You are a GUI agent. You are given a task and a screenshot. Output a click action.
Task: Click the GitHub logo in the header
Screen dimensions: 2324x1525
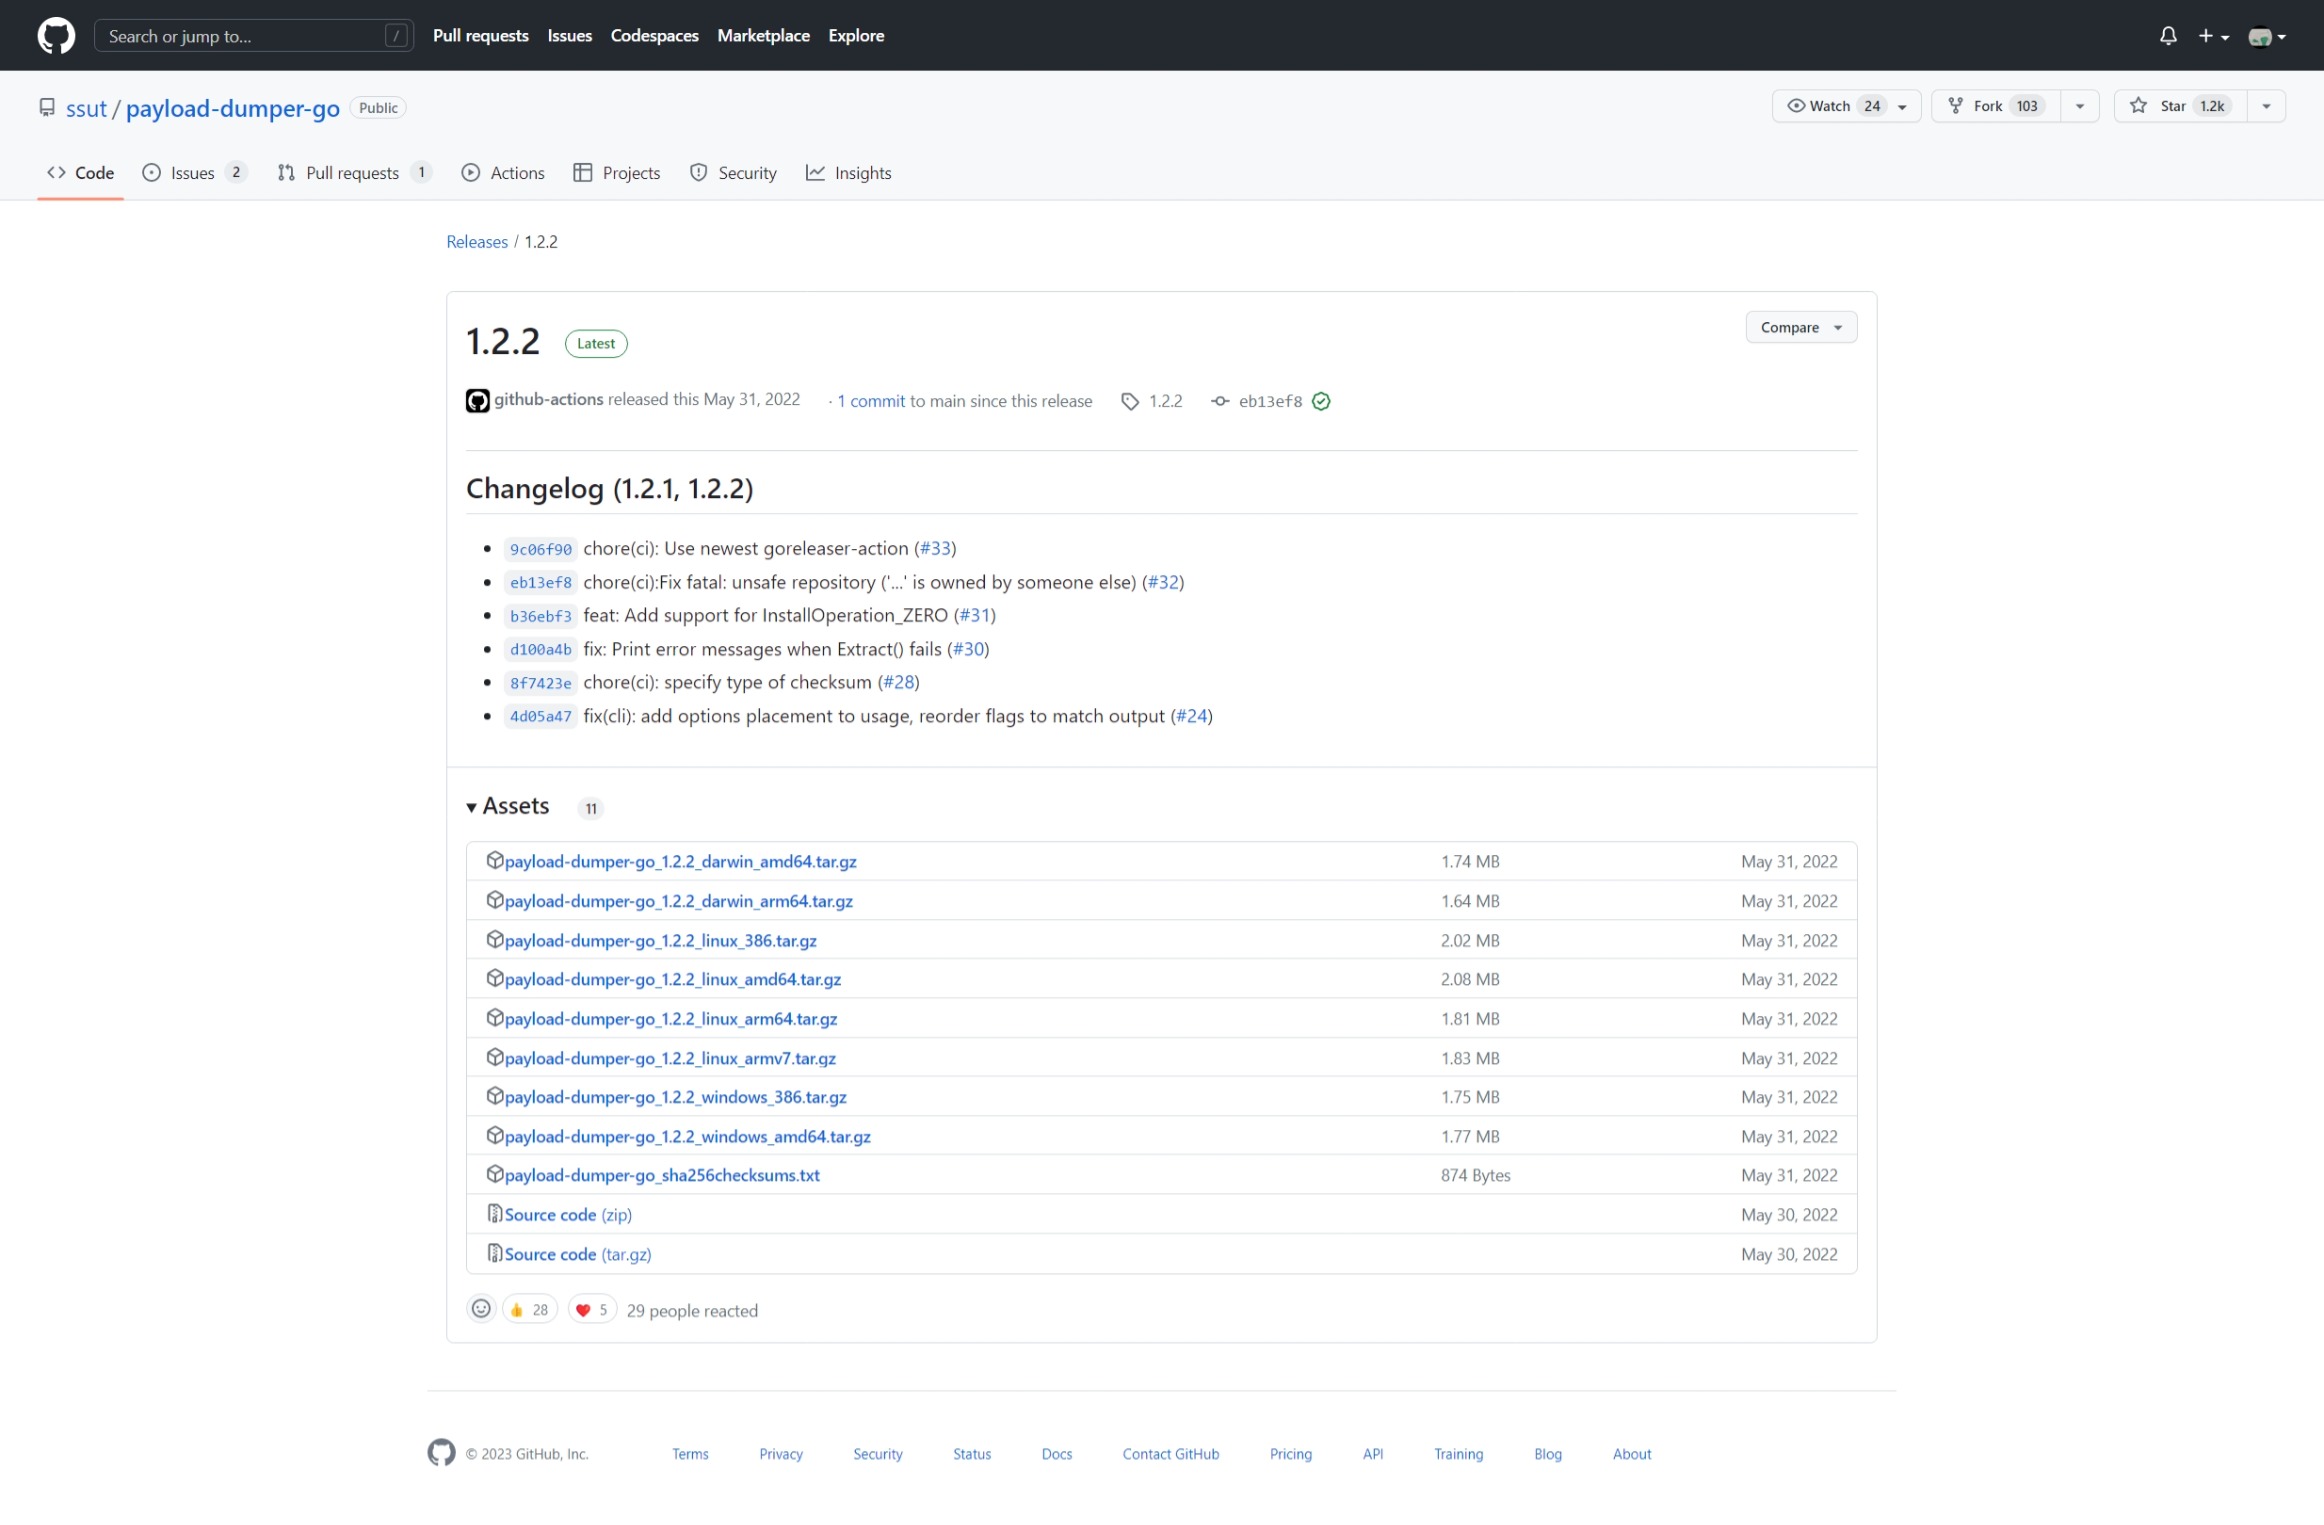(56, 36)
